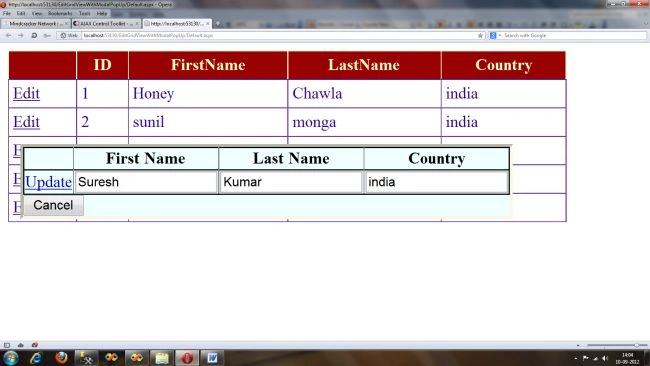
Task: Close the Mindcracker Network tab
Action: pos(66,24)
